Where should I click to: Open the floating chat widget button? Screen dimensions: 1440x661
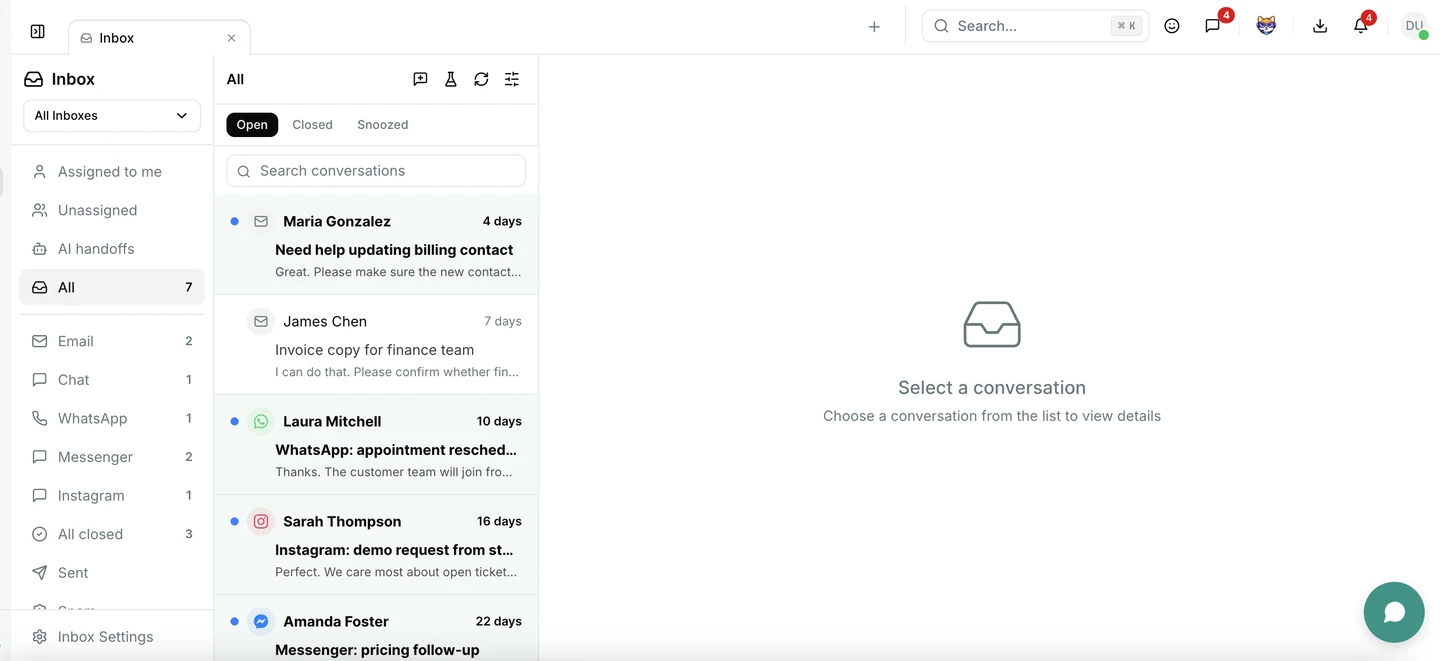[x=1394, y=612]
